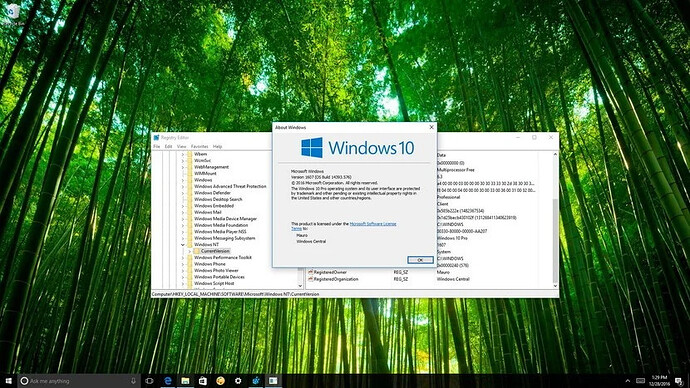
Task: Open File Explorer from the taskbar
Action: [x=185, y=381]
